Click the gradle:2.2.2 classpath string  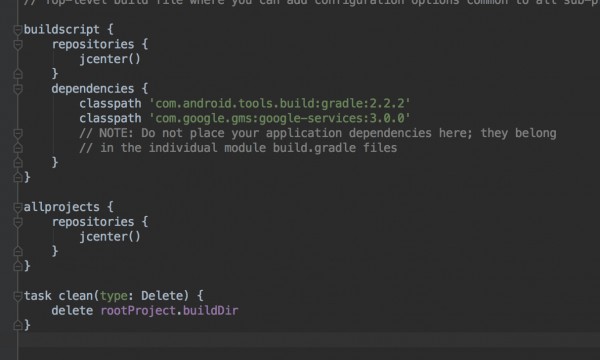[x=279, y=103]
